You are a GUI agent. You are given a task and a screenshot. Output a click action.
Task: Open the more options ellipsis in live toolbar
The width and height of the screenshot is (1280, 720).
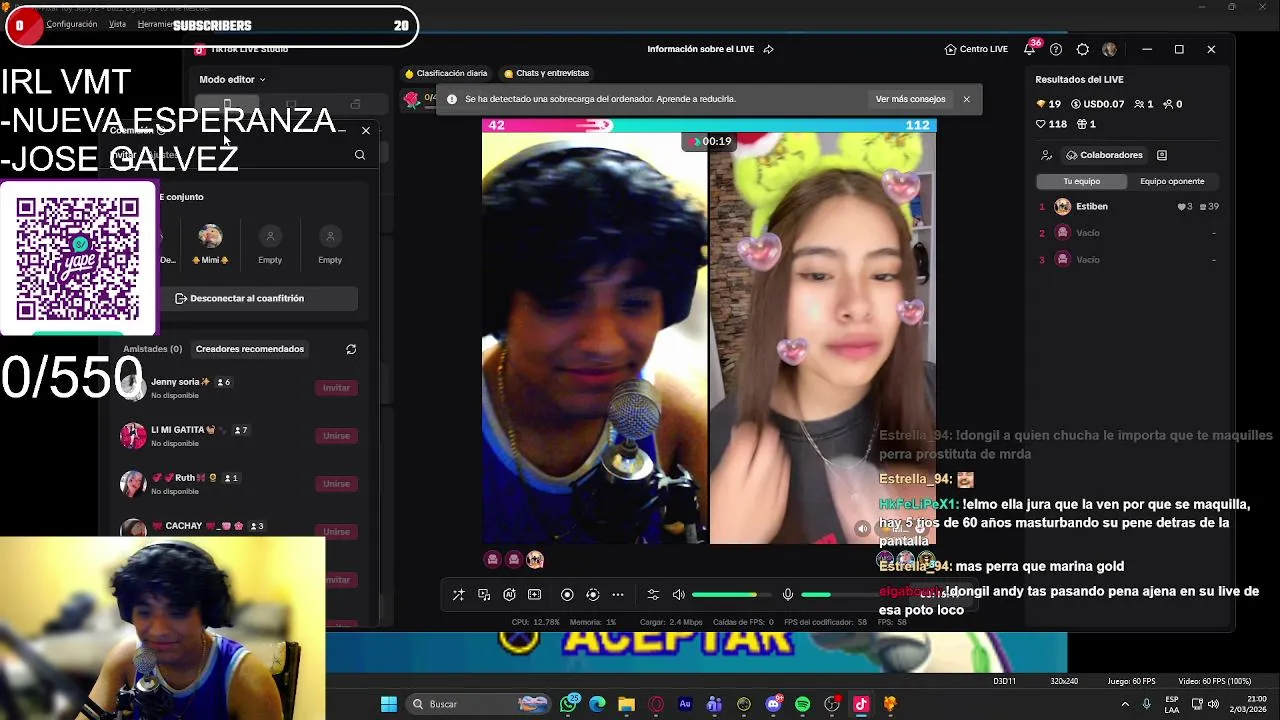tap(618, 595)
